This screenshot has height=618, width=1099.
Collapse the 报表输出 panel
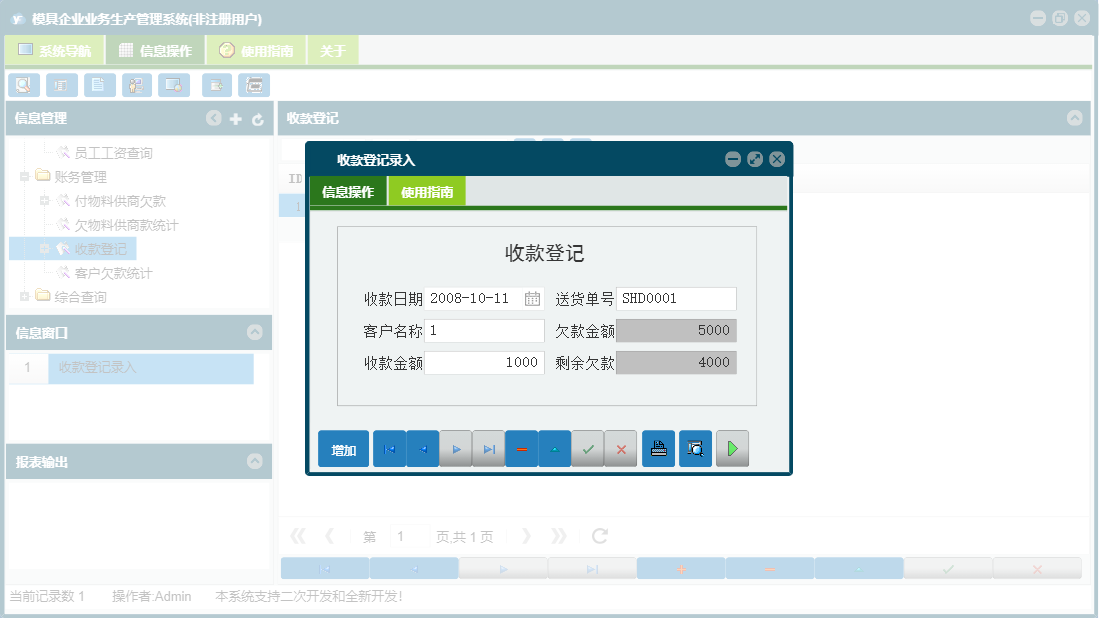257,461
